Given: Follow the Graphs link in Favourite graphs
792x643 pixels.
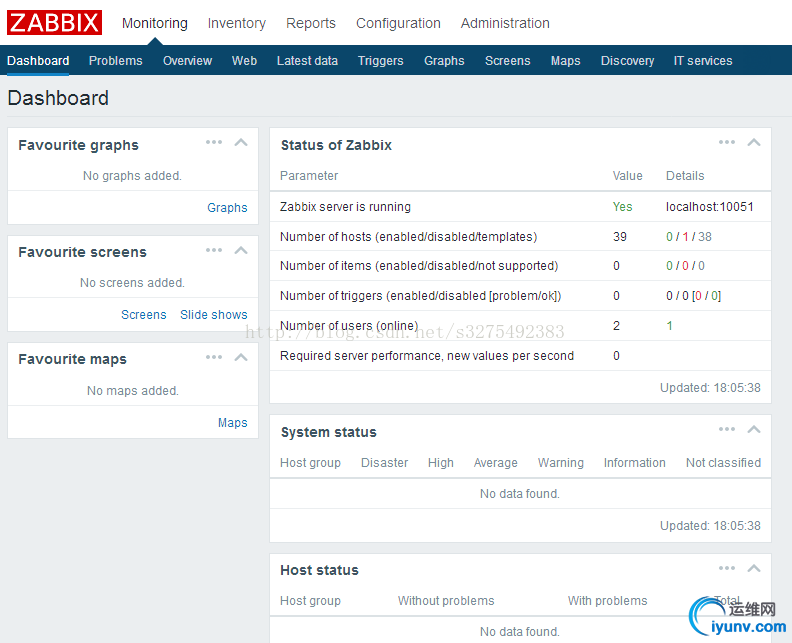Looking at the screenshot, I should (227, 208).
